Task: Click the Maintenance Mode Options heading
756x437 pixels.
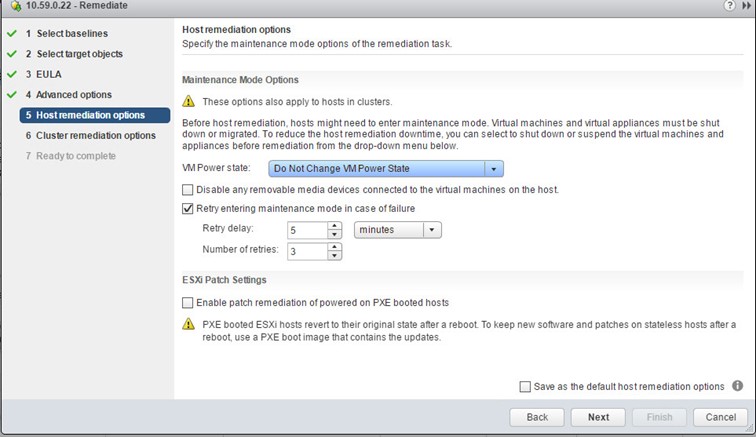Action: pyautogui.click(x=240, y=80)
